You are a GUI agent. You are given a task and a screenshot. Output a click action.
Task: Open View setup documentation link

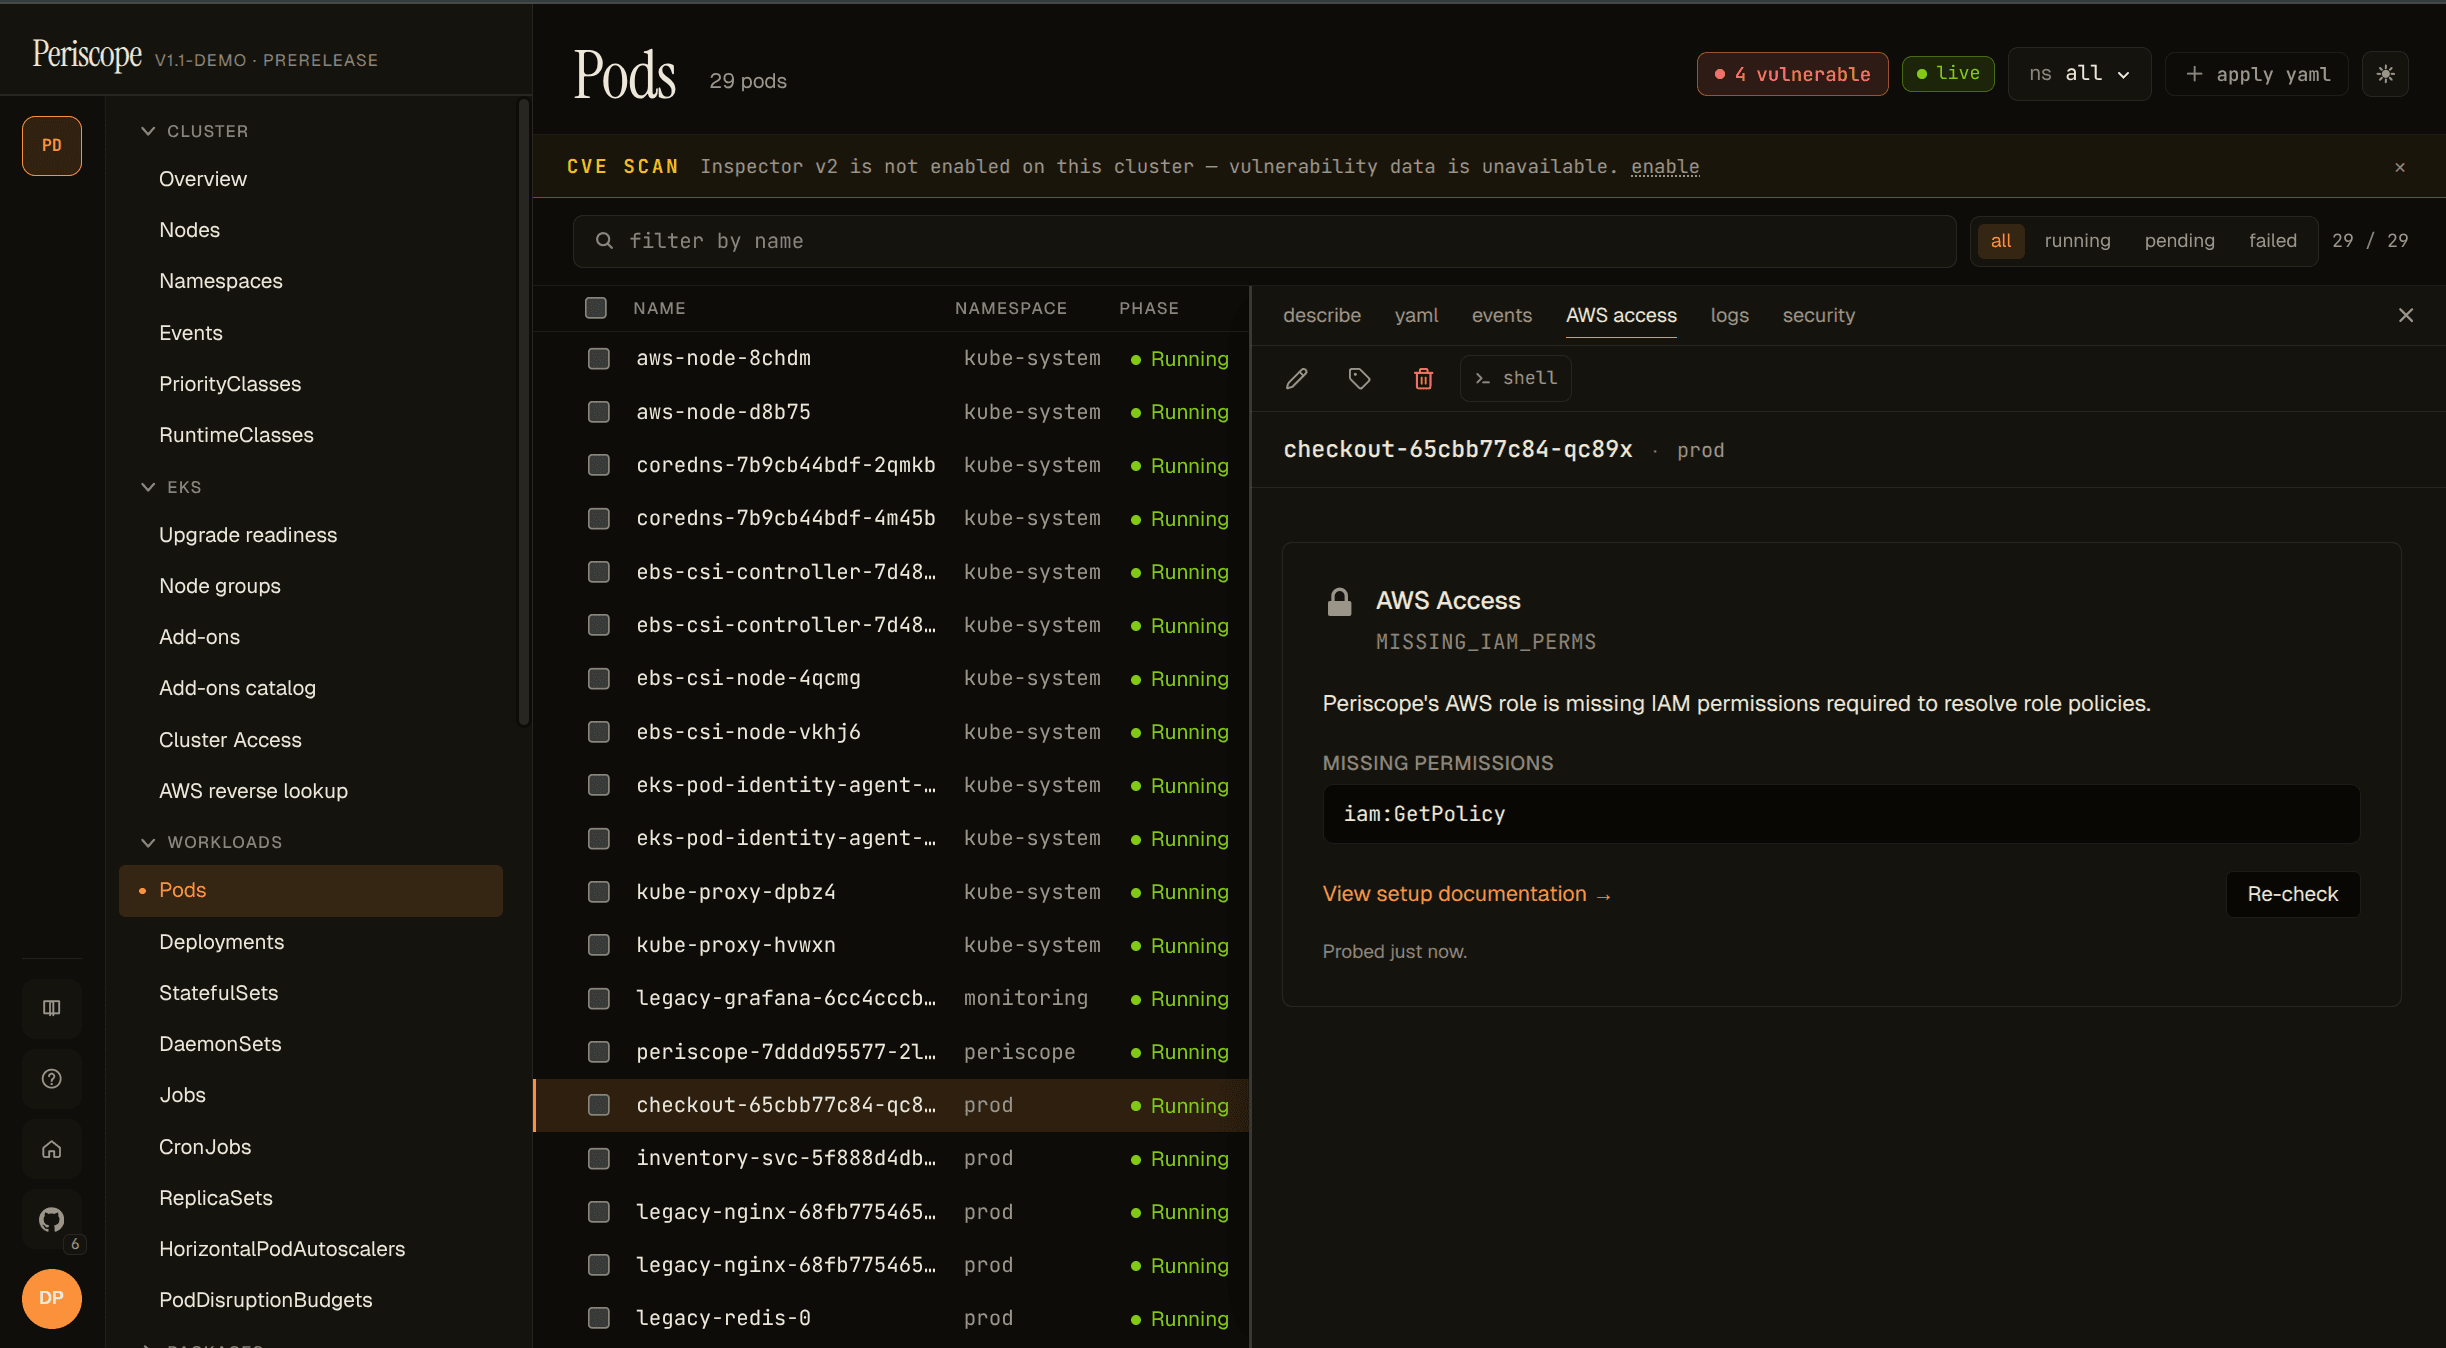click(x=1466, y=894)
